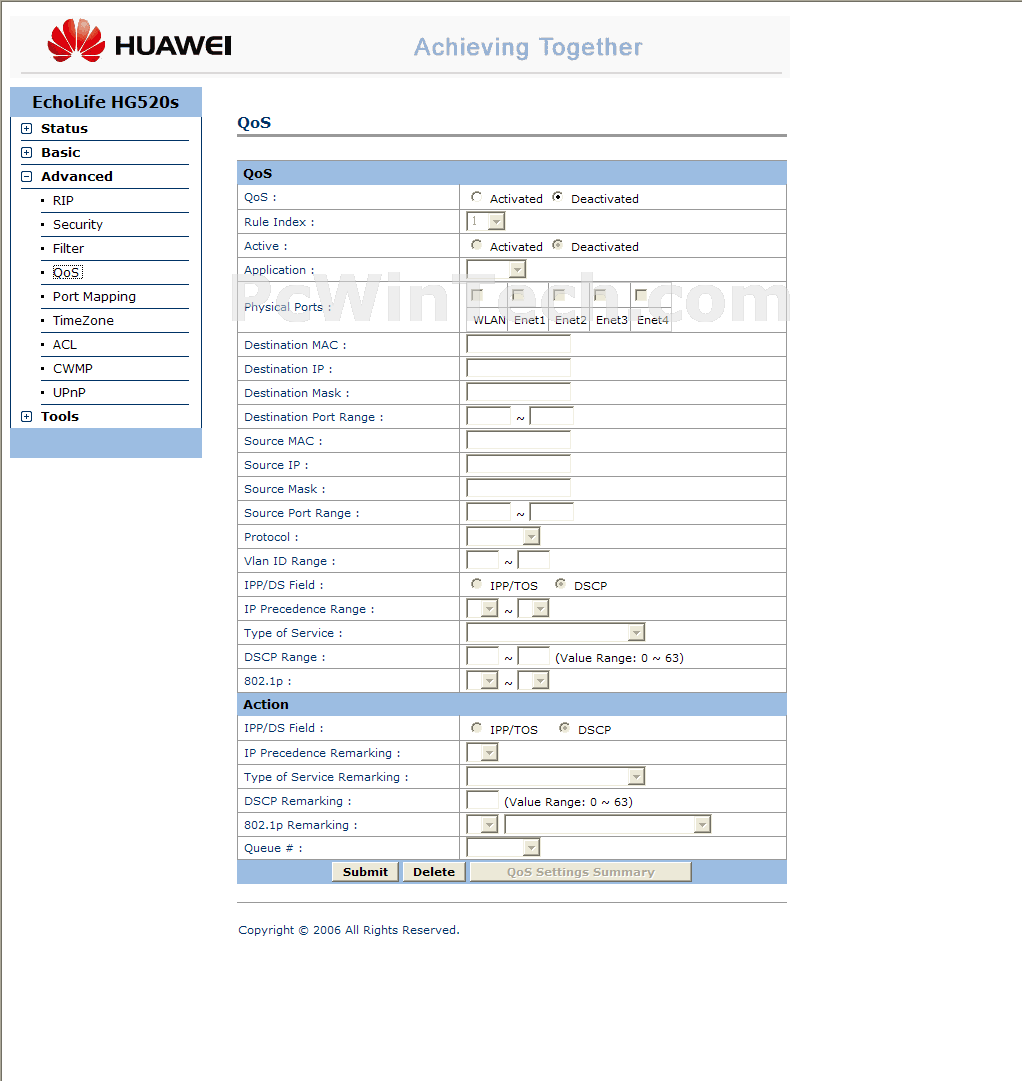Open the Type of Service dropdown
The width and height of the screenshot is (1022, 1081).
click(556, 632)
